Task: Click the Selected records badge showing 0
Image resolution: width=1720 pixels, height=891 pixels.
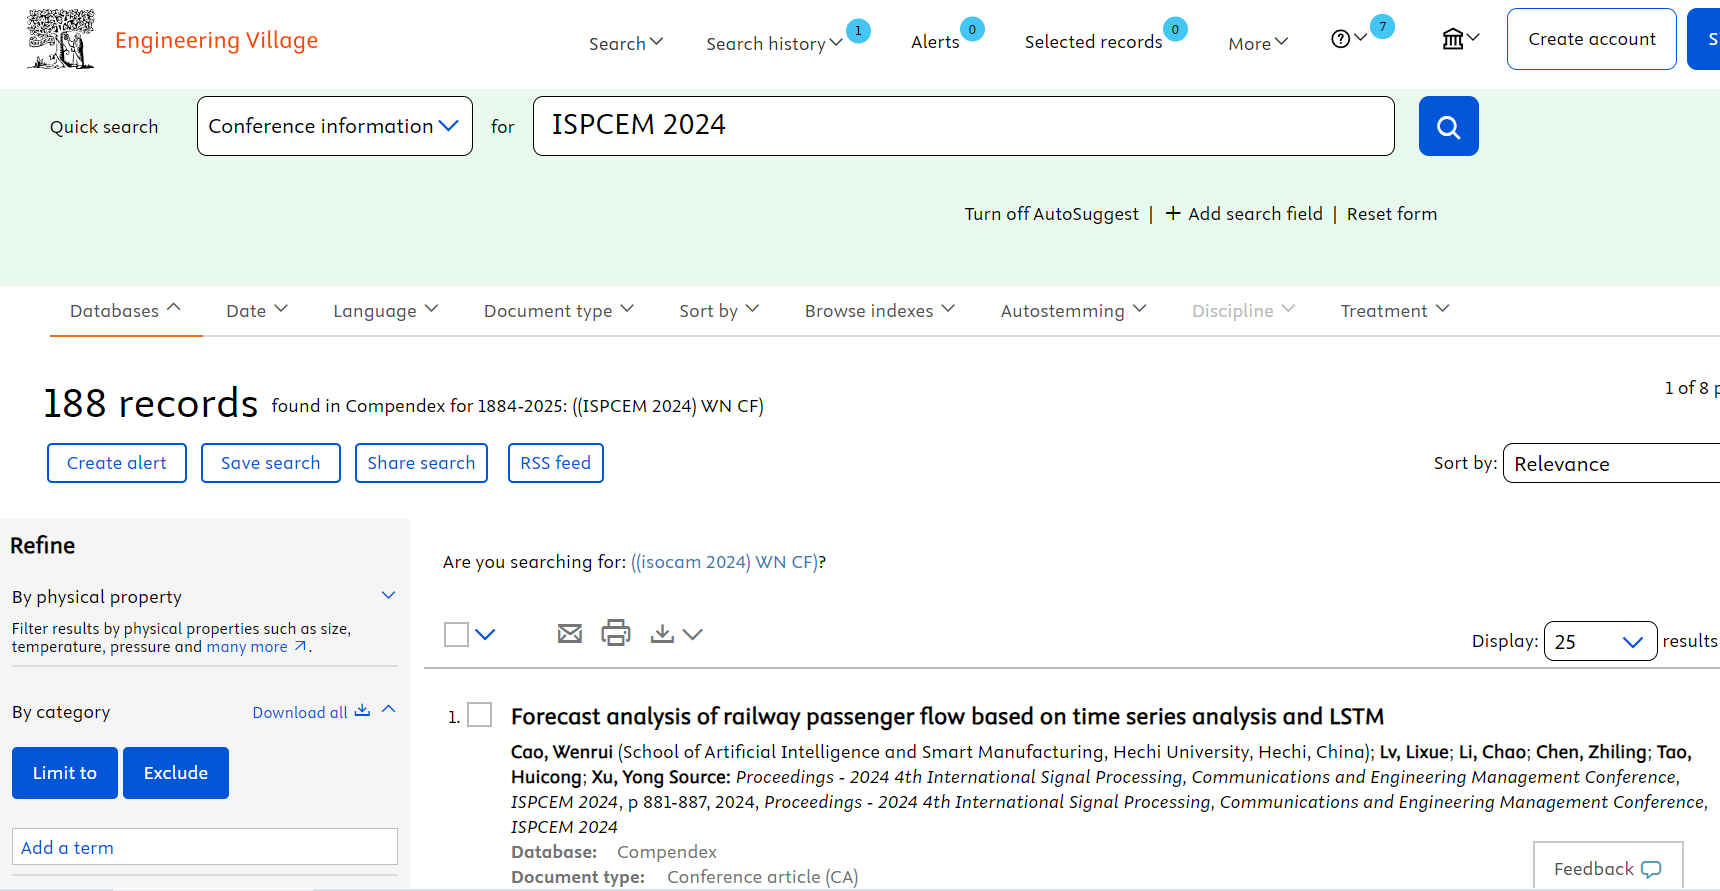Action: click(1175, 29)
